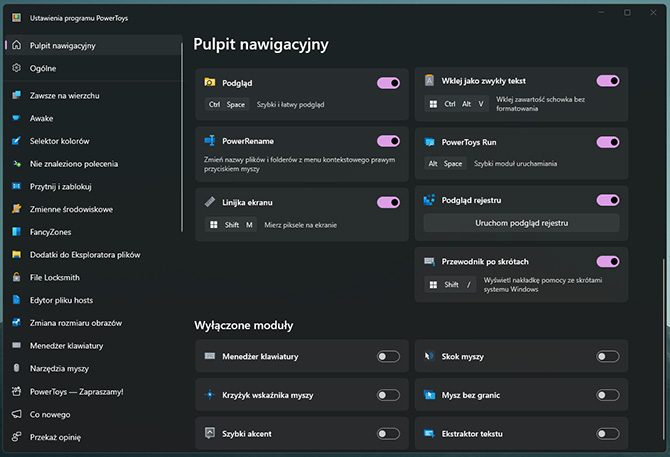
Task: Select File Locksmith in sidebar
Action: 93,278
